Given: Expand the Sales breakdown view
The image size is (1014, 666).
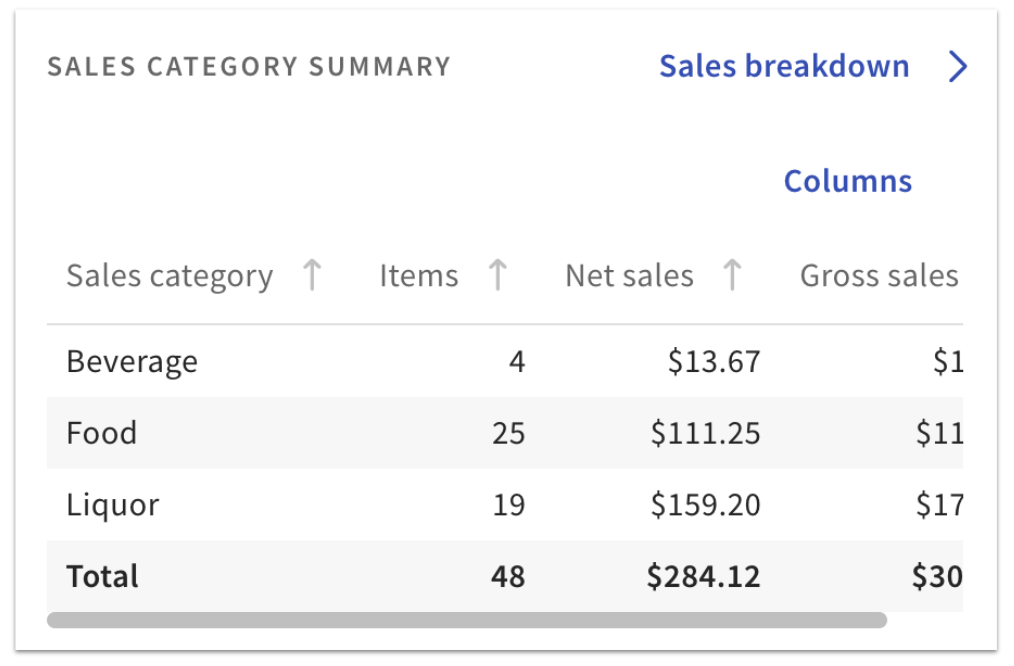Looking at the screenshot, I should (x=783, y=66).
